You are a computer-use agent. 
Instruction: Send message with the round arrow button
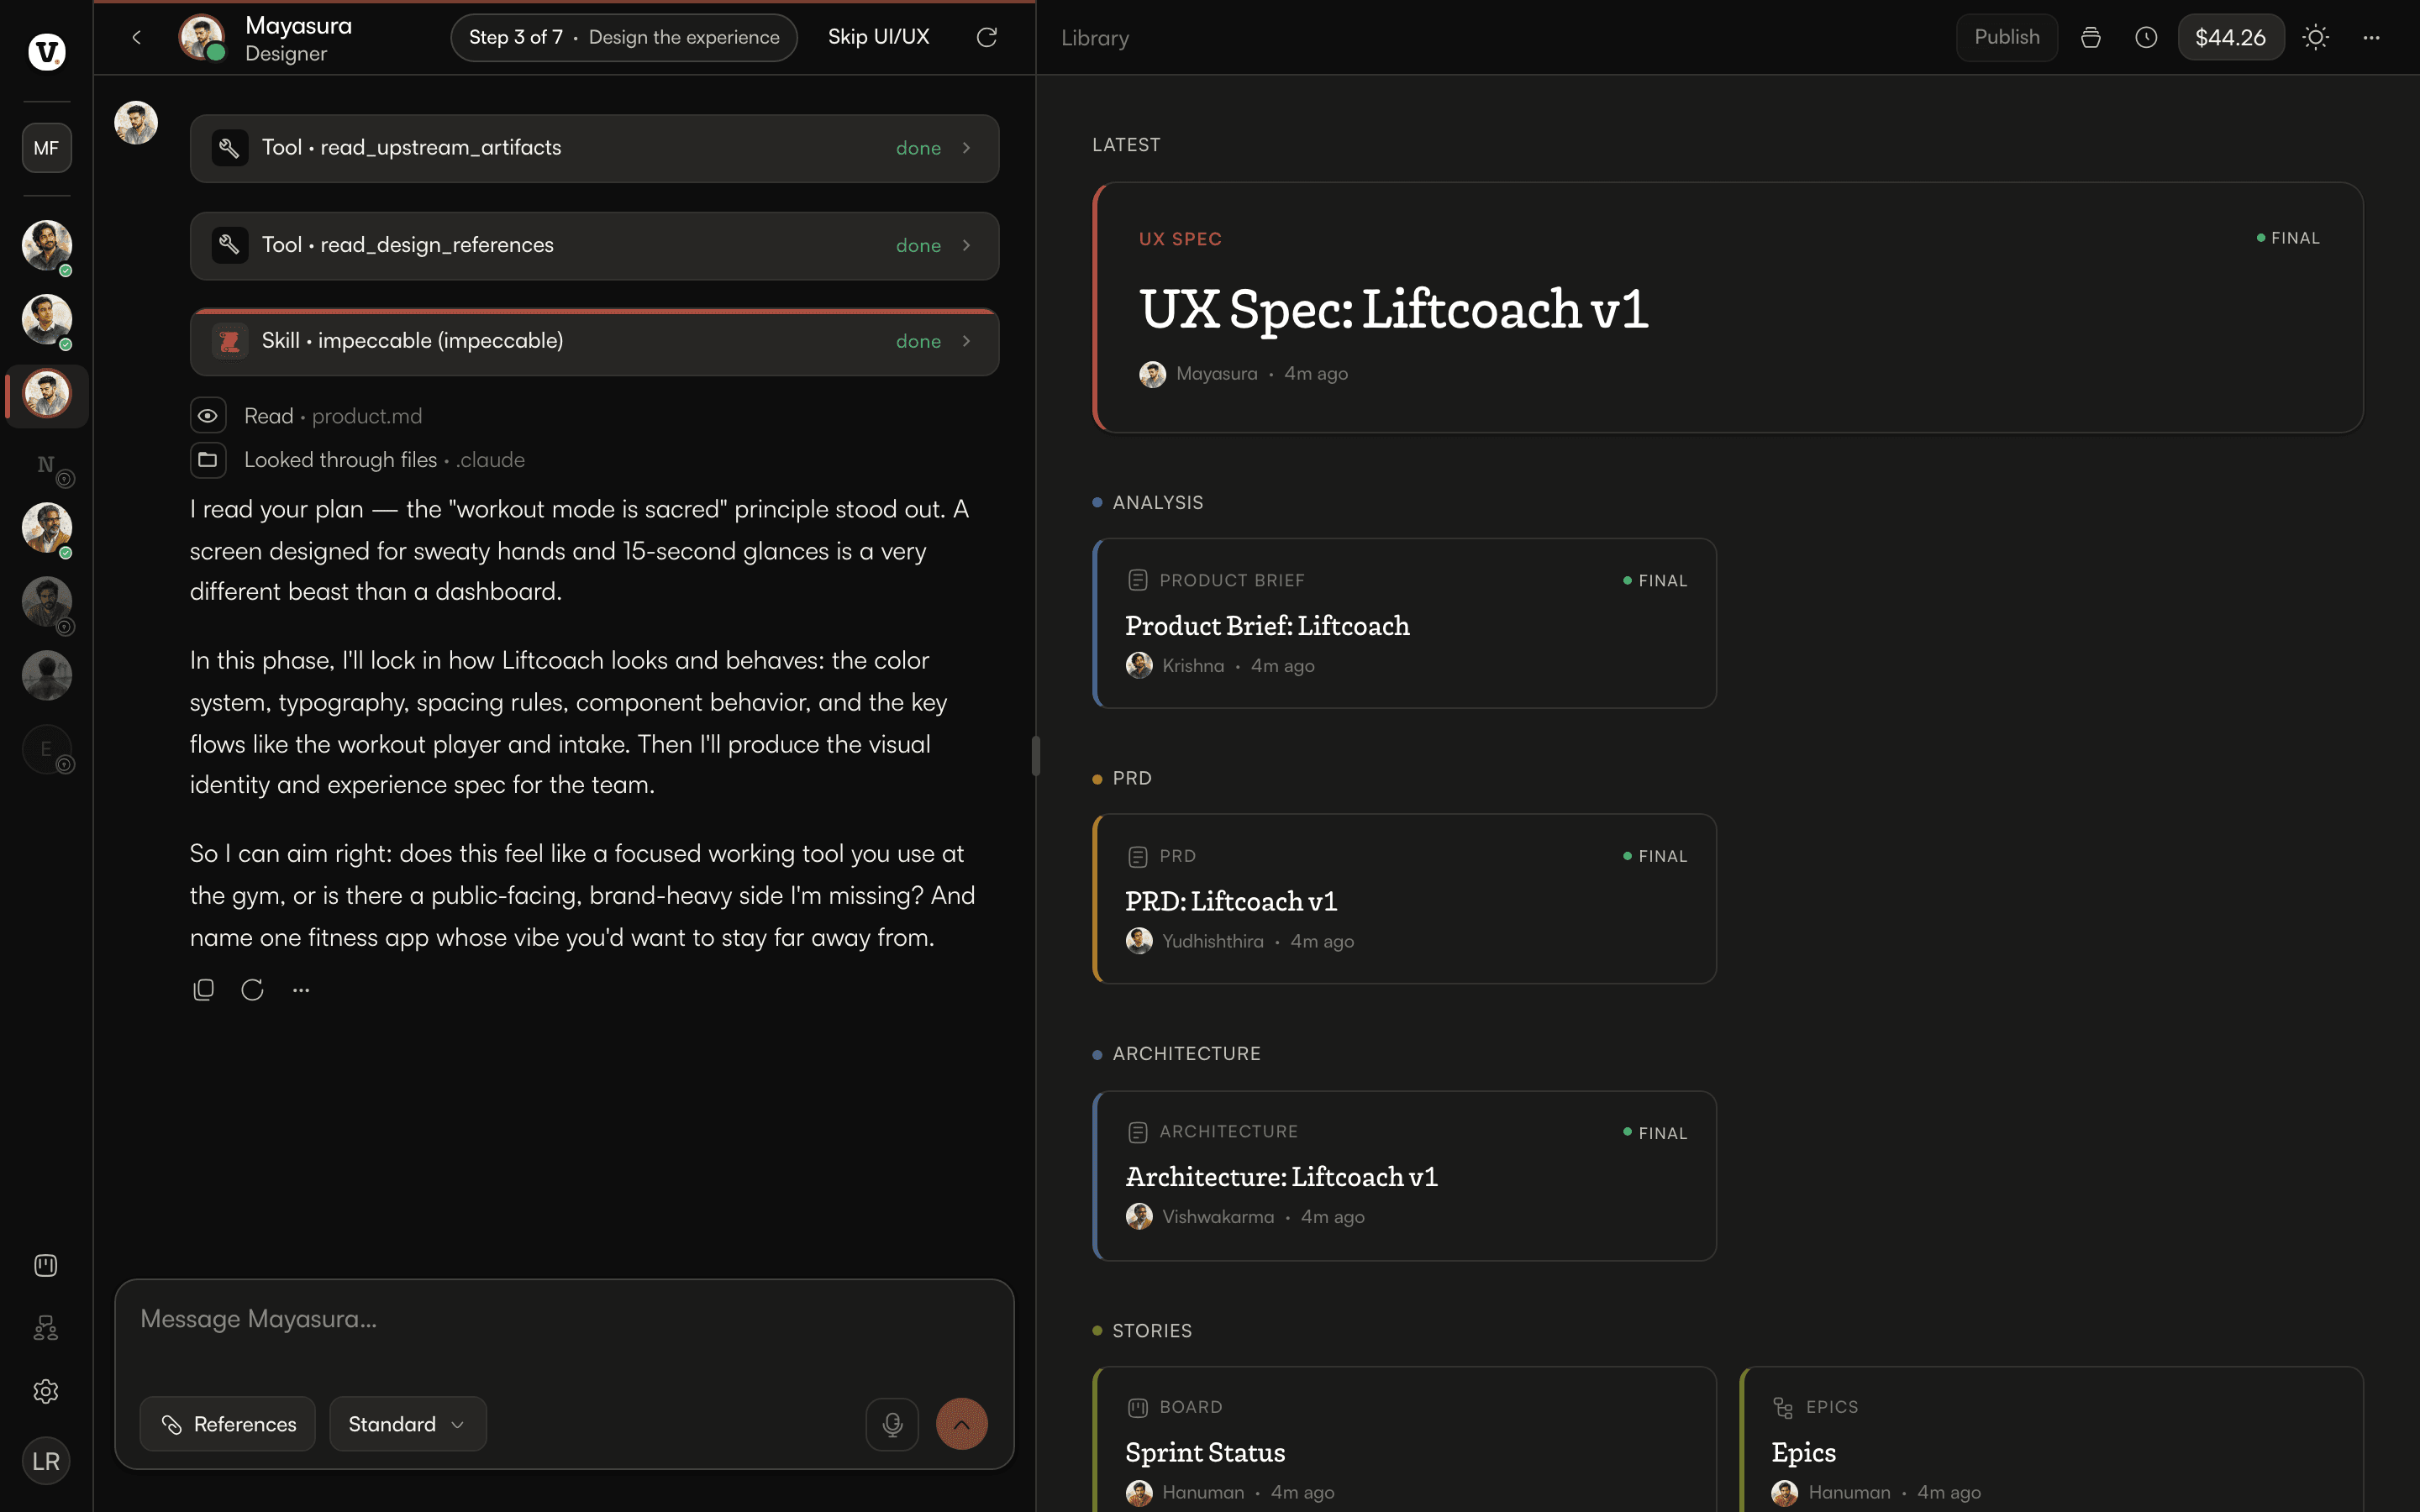961,1424
